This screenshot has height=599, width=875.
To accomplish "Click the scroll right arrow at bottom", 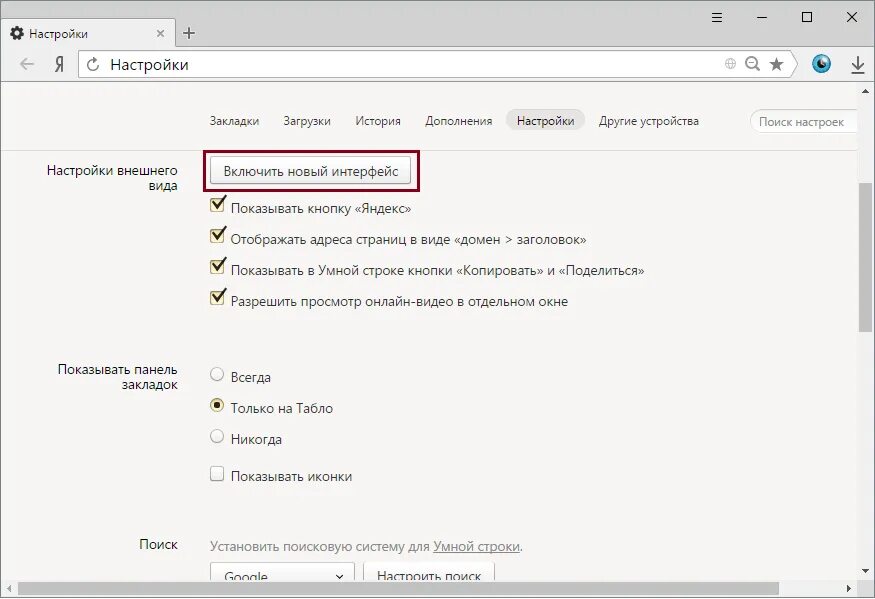I will click(x=848, y=588).
